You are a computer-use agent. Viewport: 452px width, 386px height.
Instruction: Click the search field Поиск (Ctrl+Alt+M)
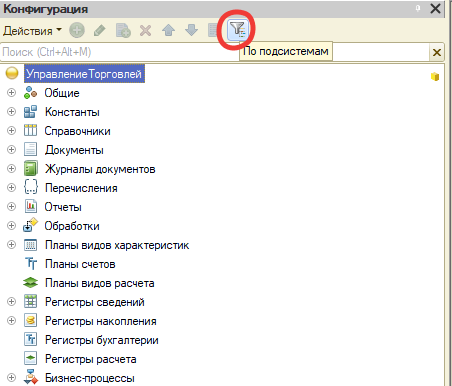pos(215,52)
